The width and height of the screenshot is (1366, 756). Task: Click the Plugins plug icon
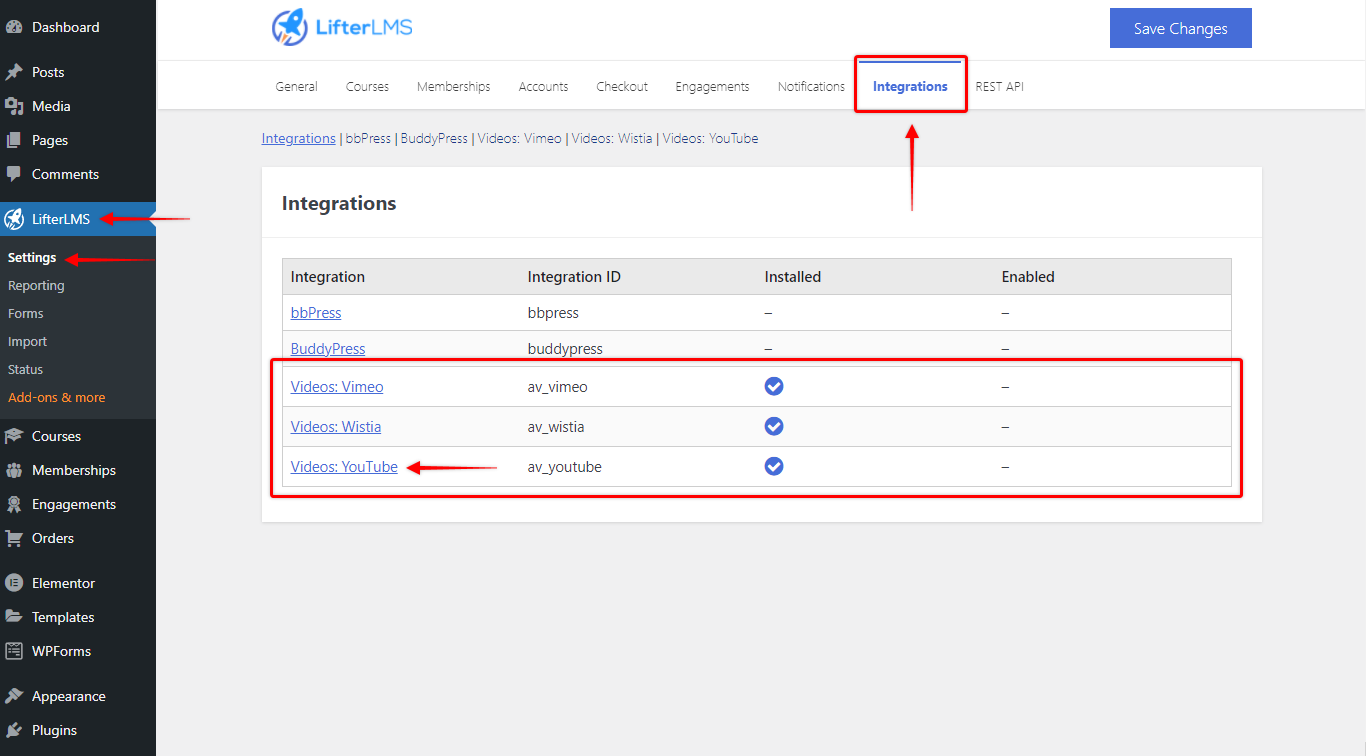point(14,730)
